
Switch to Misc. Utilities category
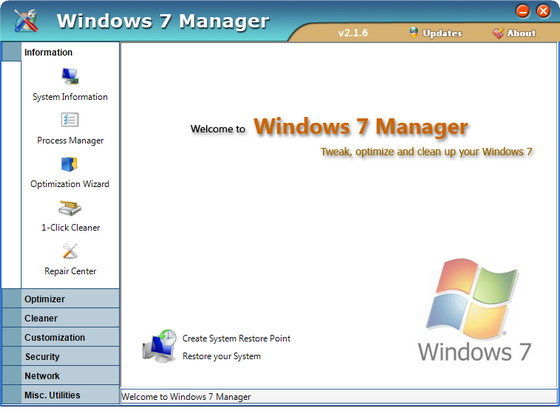pyautogui.click(x=61, y=395)
